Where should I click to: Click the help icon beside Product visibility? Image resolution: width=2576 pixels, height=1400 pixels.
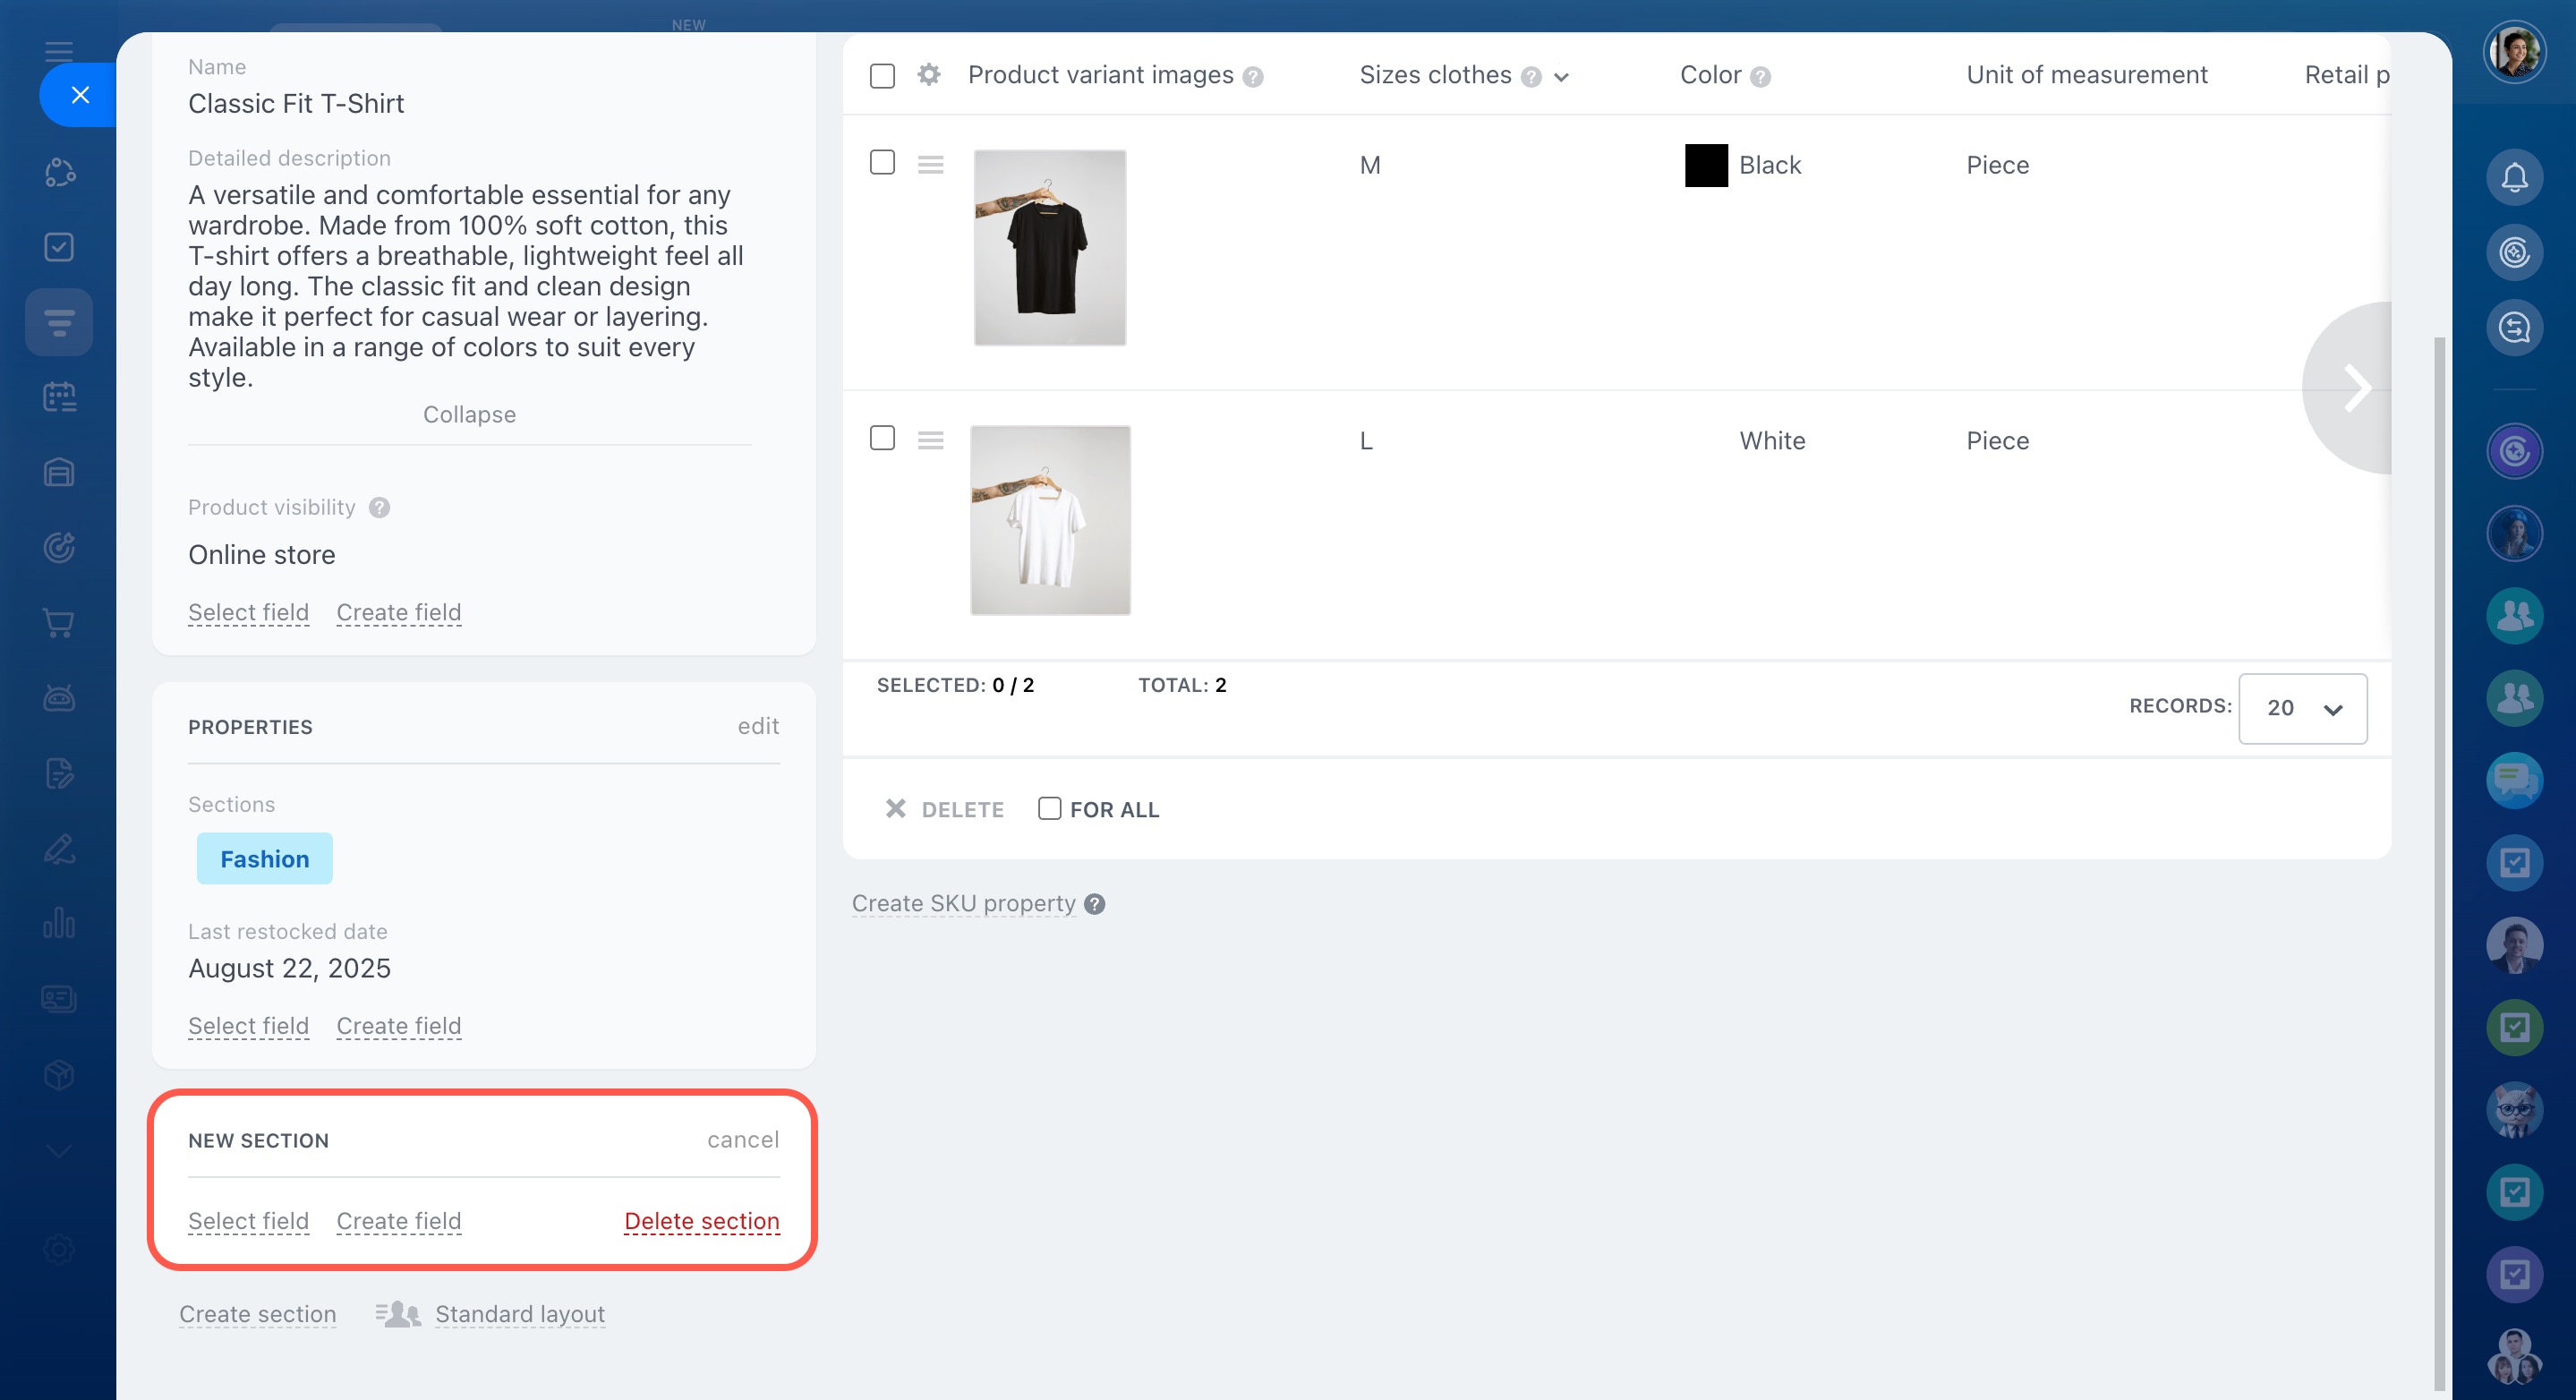click(379, 507)
